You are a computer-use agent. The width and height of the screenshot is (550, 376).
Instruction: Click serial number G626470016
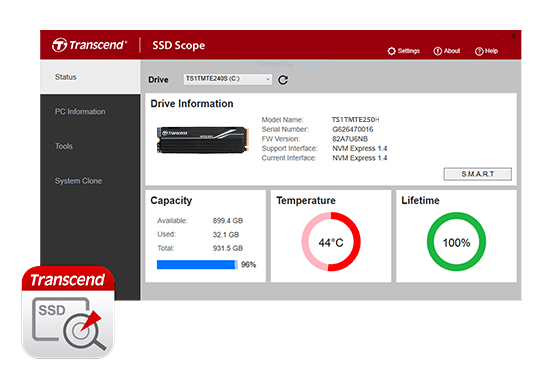coord(353,129)
